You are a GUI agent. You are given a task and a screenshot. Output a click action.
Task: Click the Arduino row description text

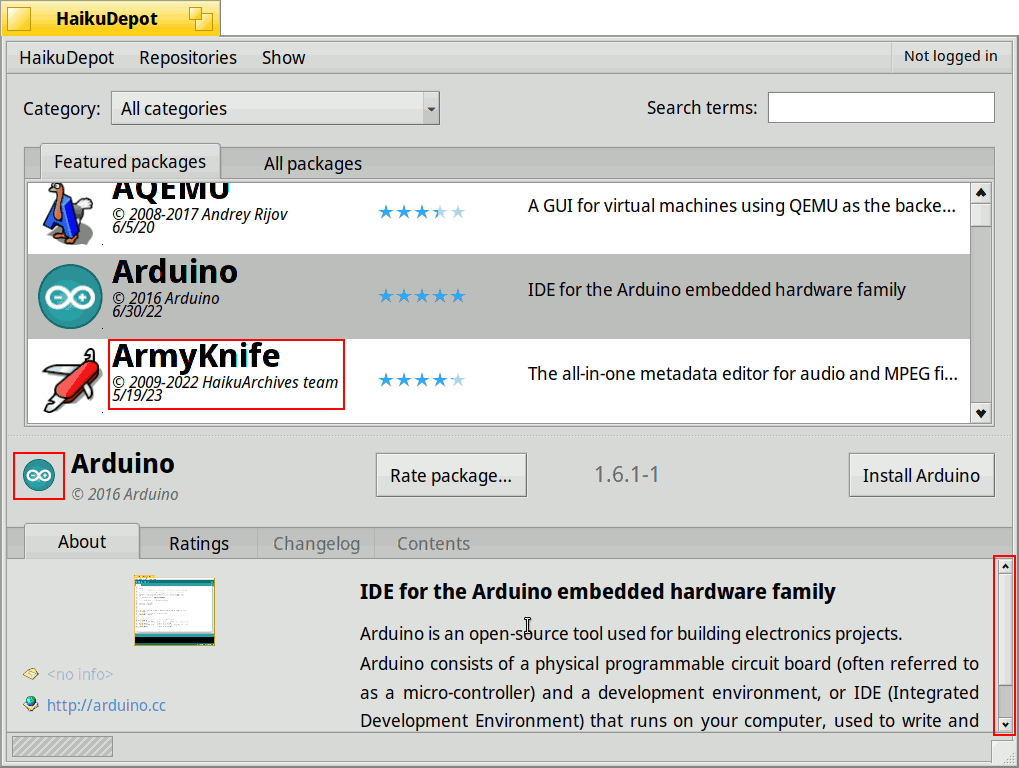[x=716, y=290]
